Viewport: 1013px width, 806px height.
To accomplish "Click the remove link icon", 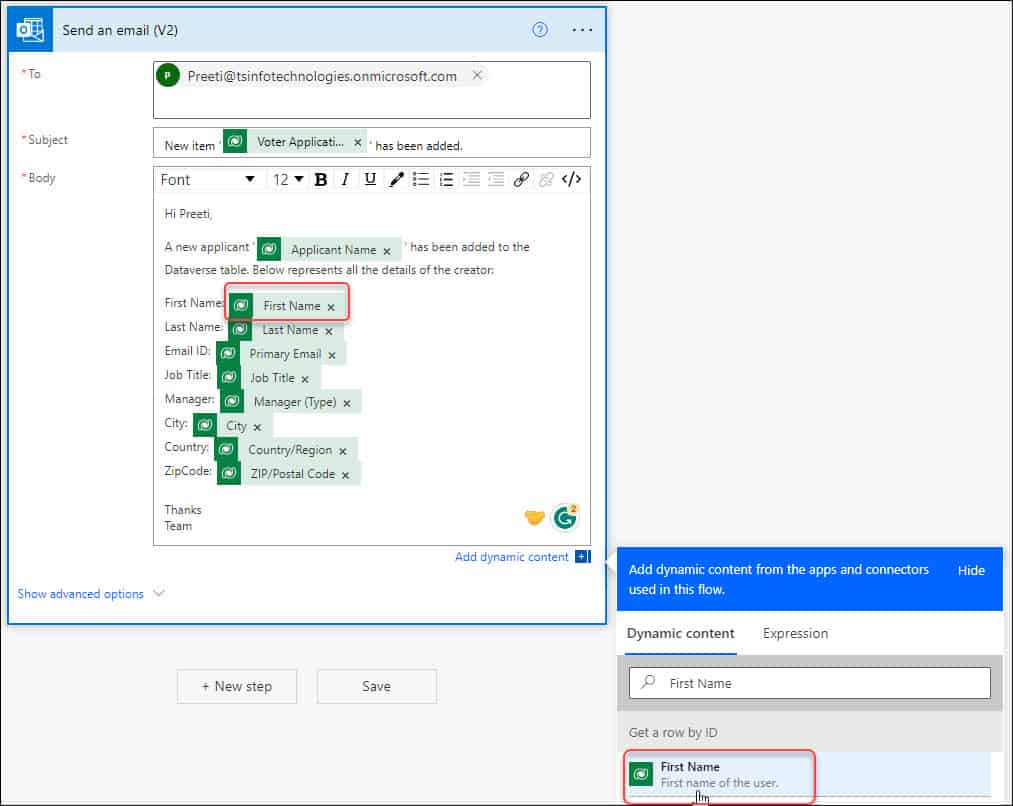I will click(x=546, y=180).
